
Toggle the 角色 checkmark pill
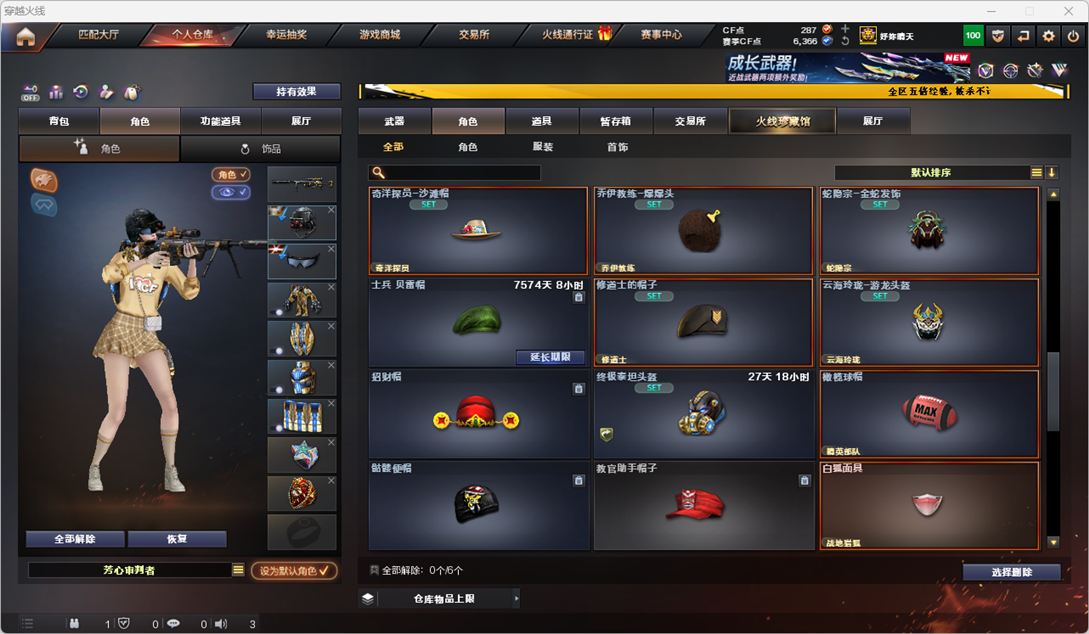tap(231, 174)
